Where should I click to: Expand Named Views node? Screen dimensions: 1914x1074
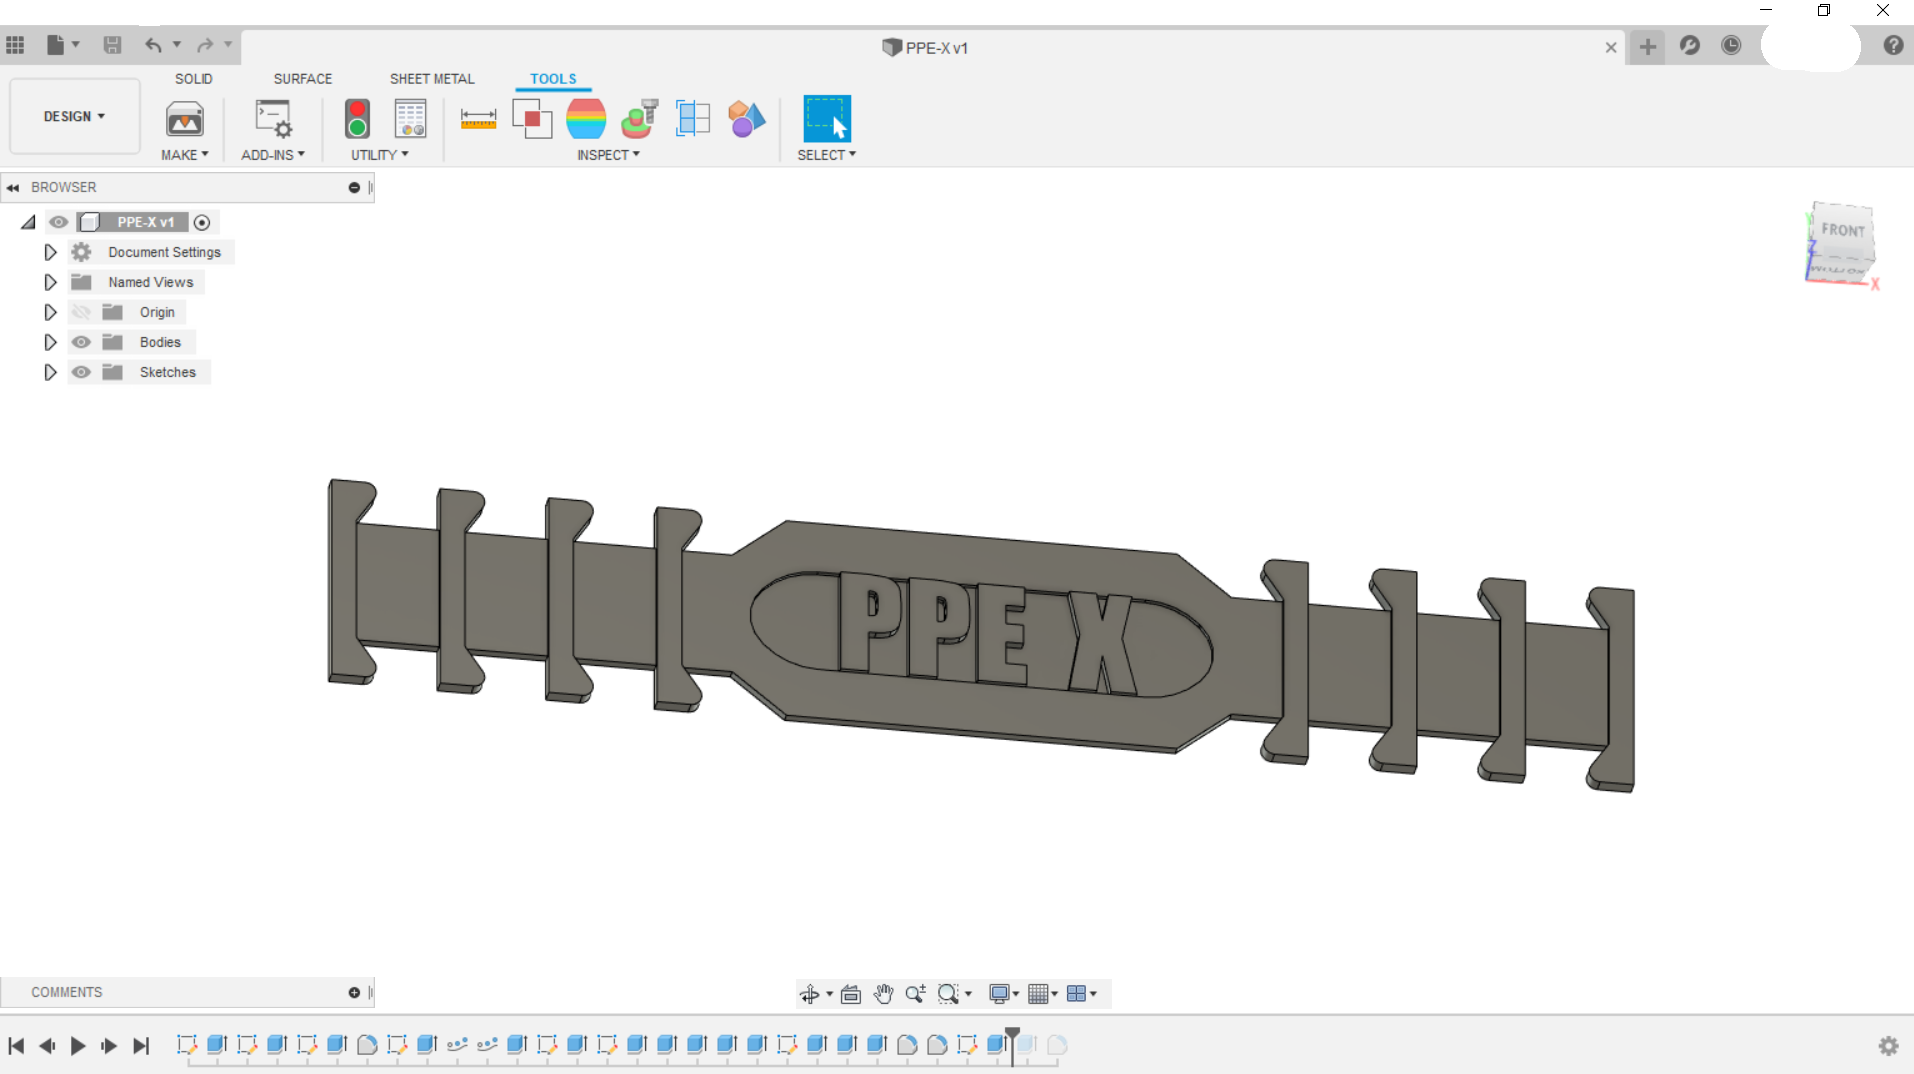coord(50,282)
